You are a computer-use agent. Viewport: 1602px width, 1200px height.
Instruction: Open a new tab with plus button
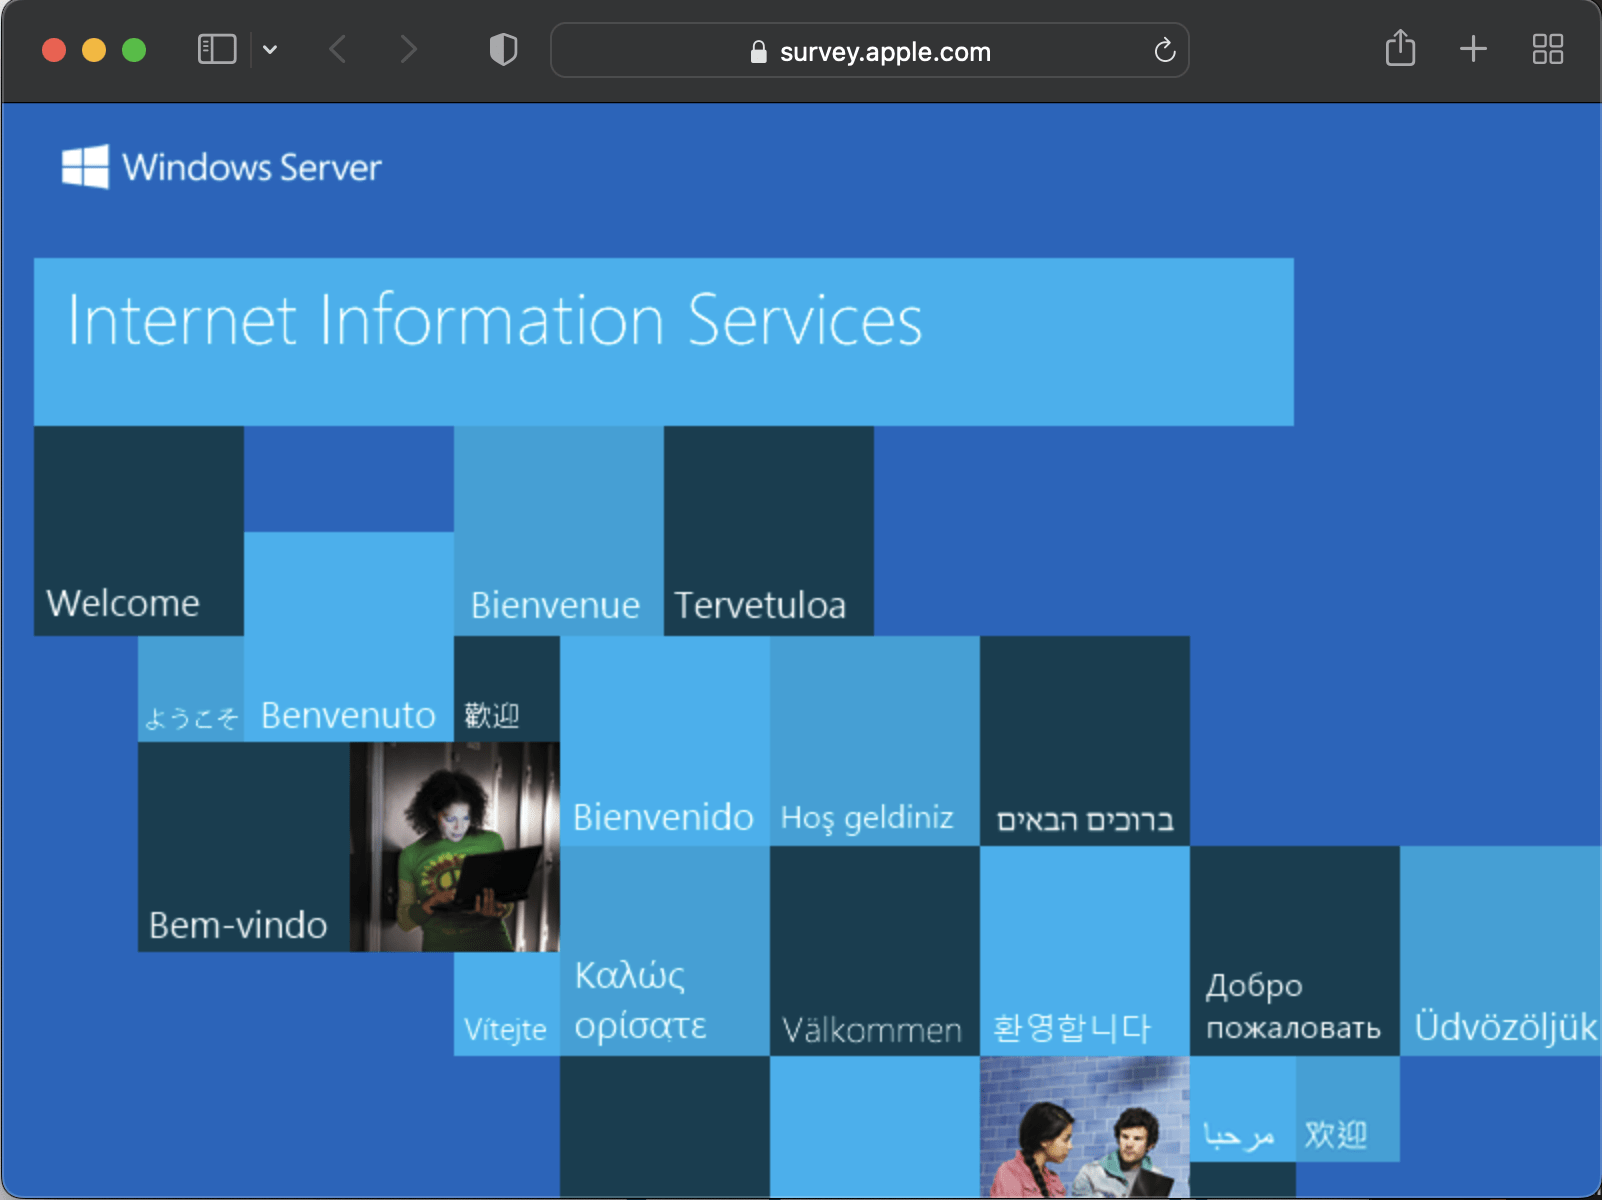coord(1473,49)
